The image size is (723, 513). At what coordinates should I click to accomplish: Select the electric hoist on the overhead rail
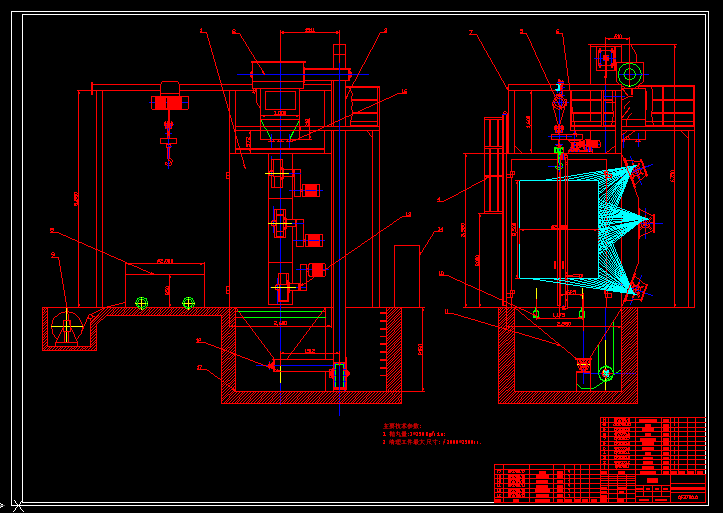click(x=170, y=100)
